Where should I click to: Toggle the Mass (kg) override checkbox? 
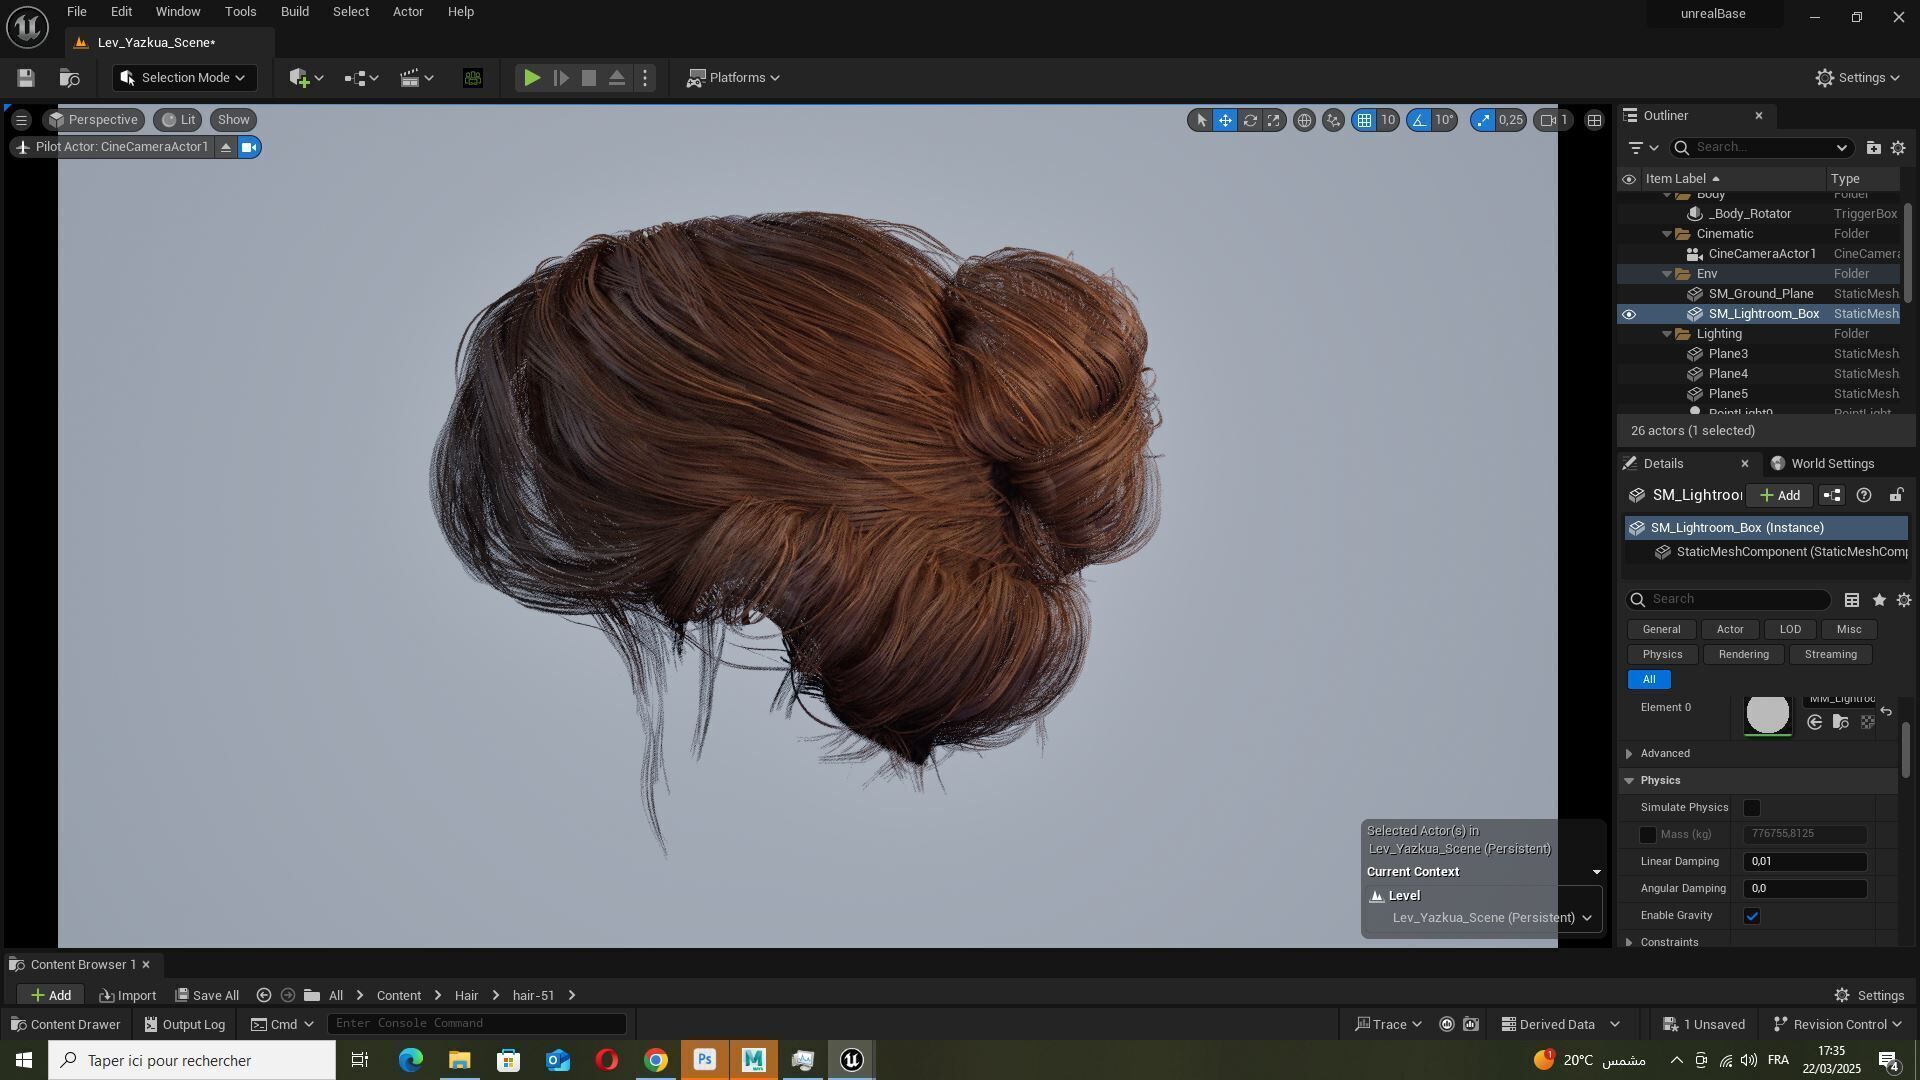point(1648,835)
